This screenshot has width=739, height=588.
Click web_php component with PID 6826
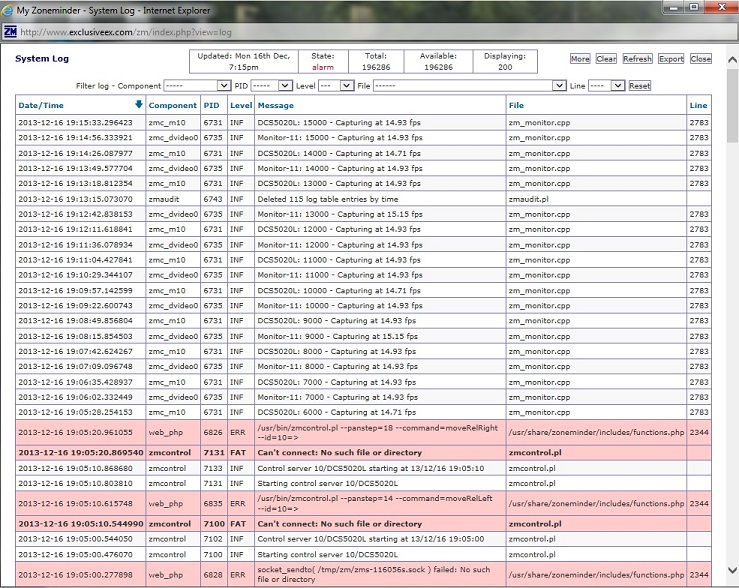click(165, 433)
